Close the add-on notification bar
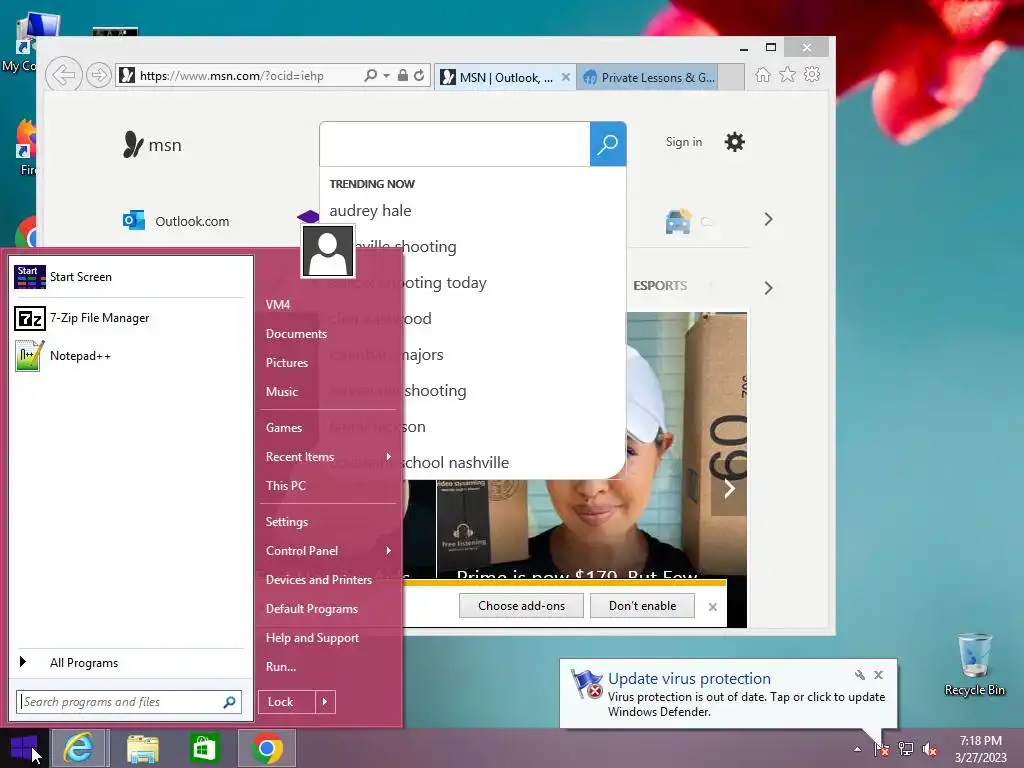 click(712, 607)
